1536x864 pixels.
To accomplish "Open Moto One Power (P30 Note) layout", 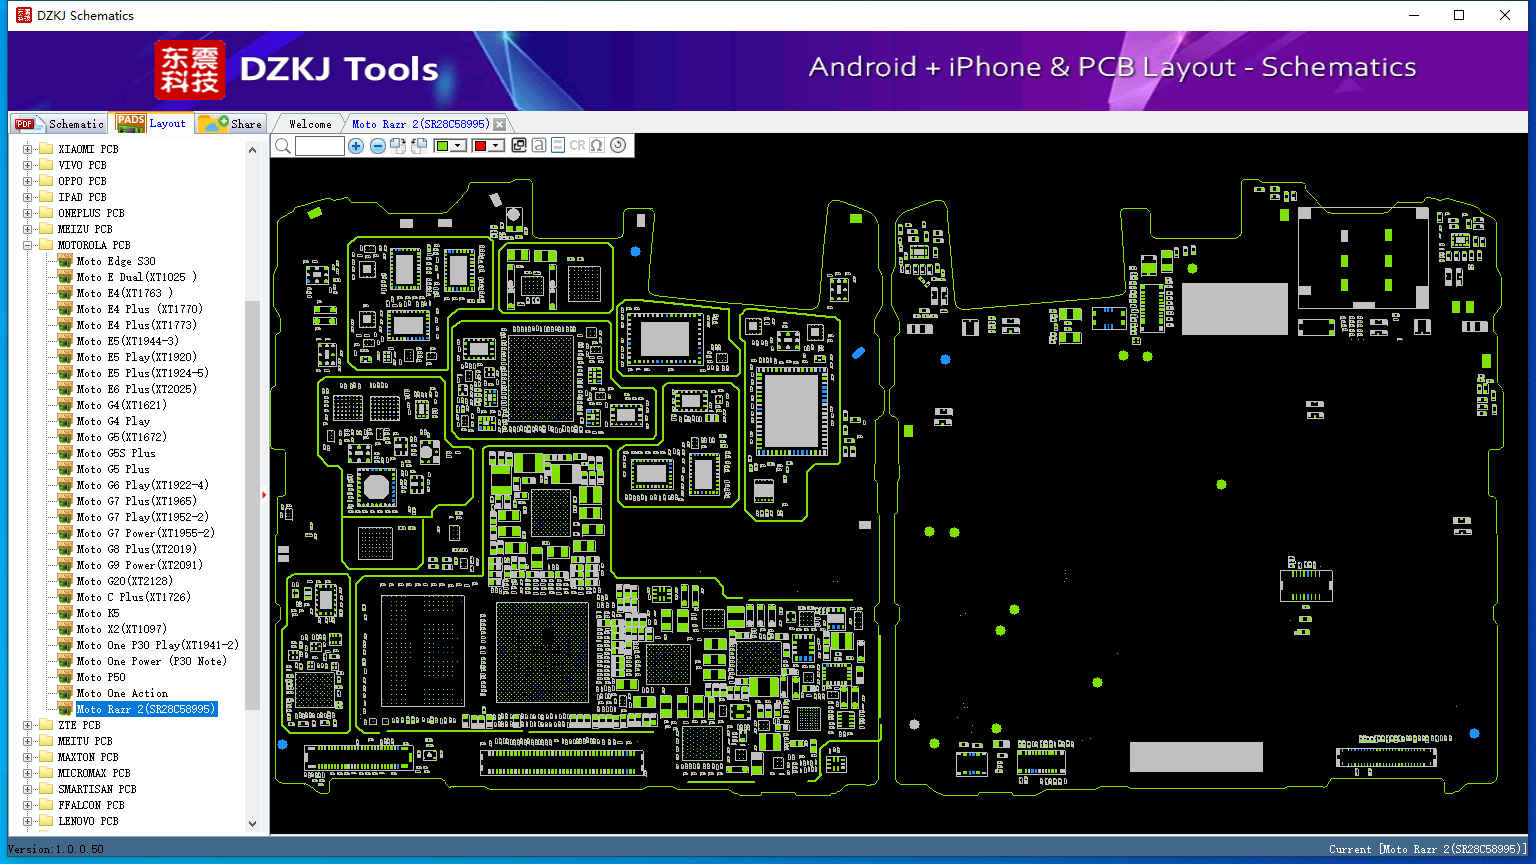I will point(151,661).
